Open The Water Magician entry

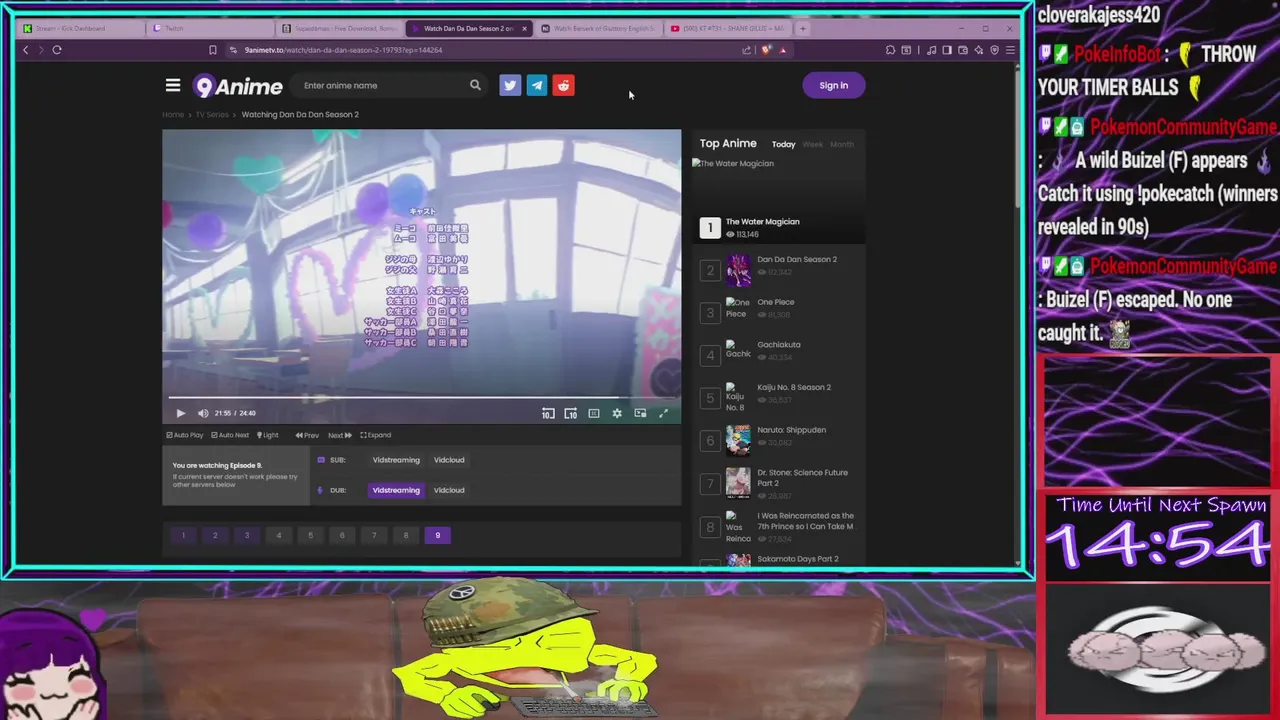coord(762,222)
